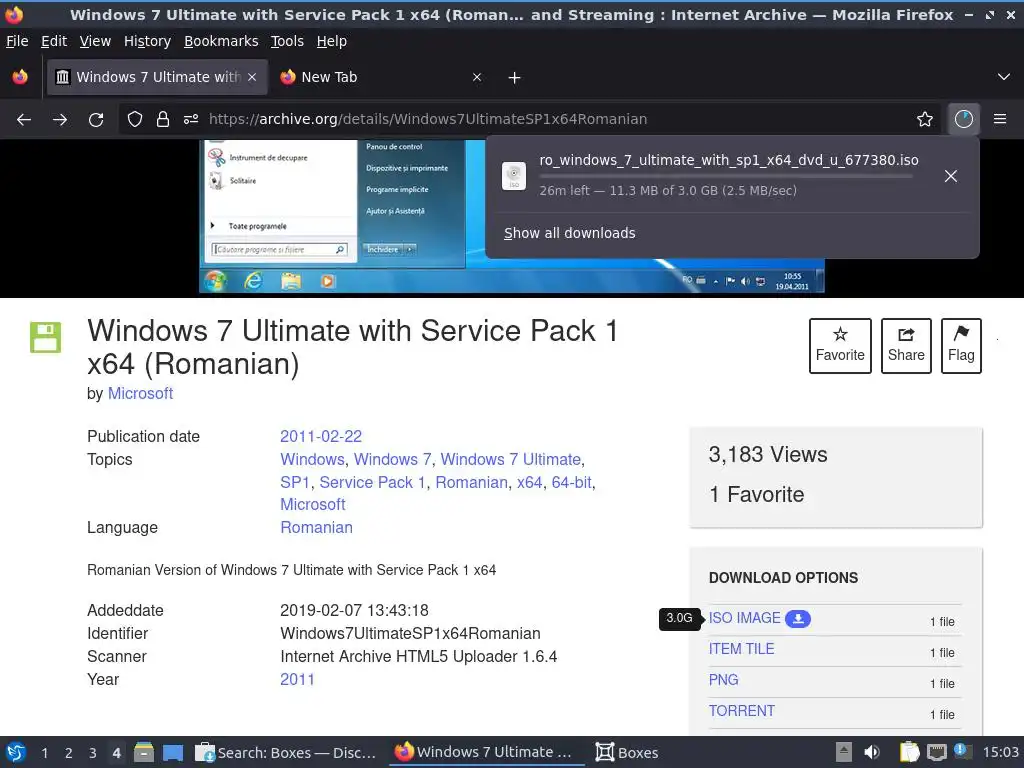This screenshot has height=768, width=1024.
Task: Switch to workspace 3
Action: (x=93, y=753)
